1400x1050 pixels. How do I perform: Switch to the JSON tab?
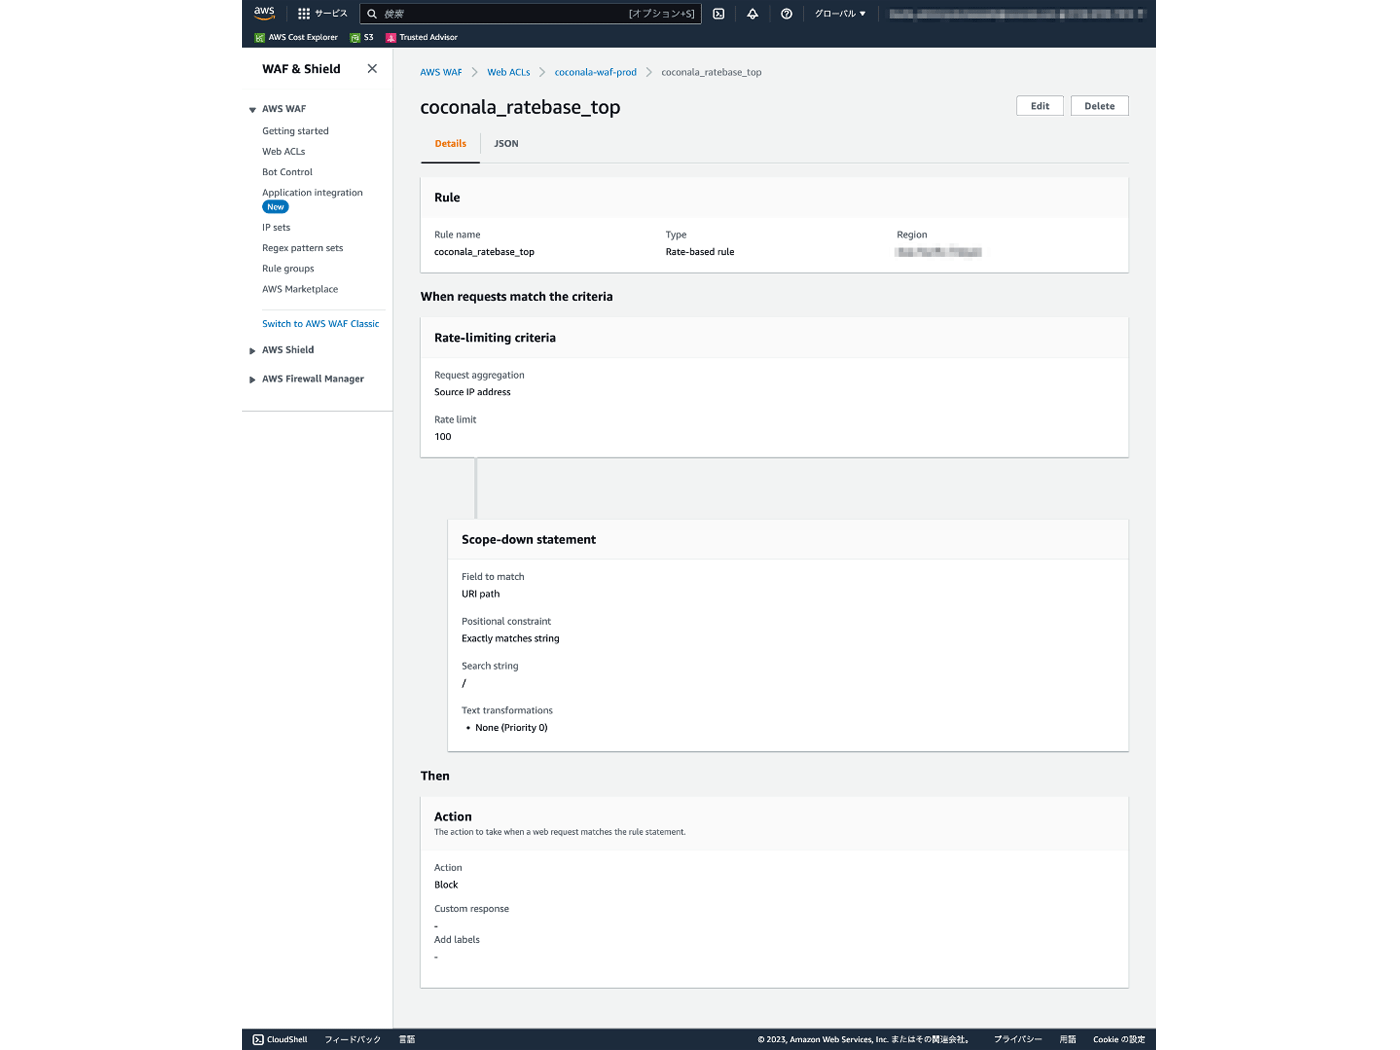click(x=506, y=143)
